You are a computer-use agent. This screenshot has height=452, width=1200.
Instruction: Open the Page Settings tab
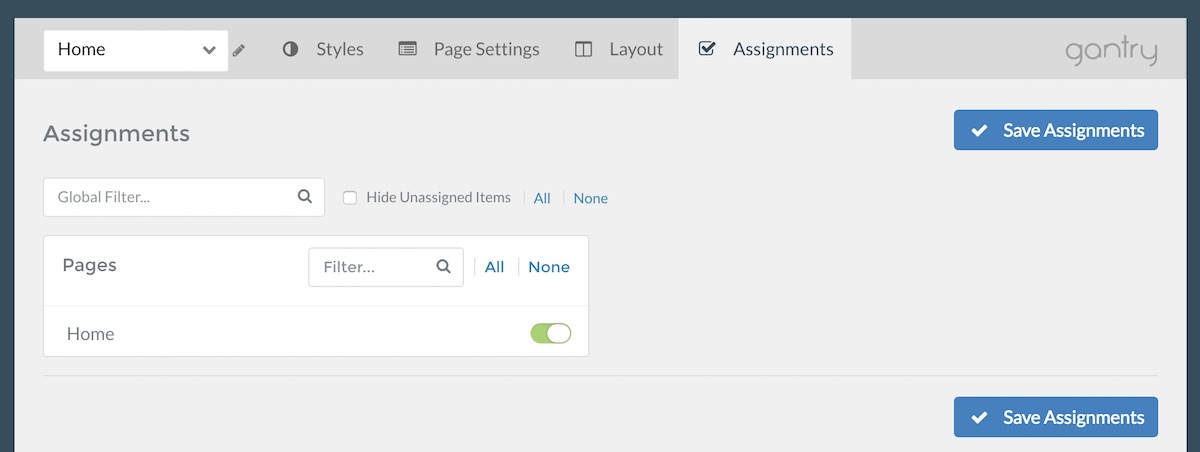click(x=469, y=49)
